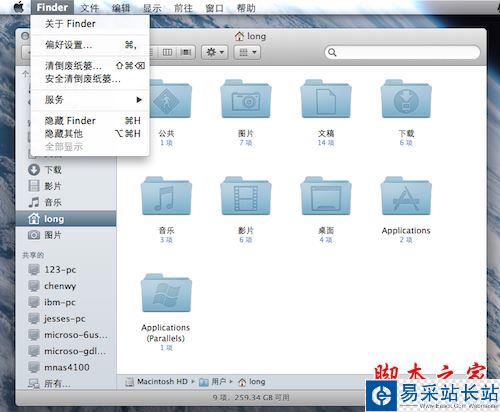
Task: Open the 文件 menu
Action: [89, 7]
